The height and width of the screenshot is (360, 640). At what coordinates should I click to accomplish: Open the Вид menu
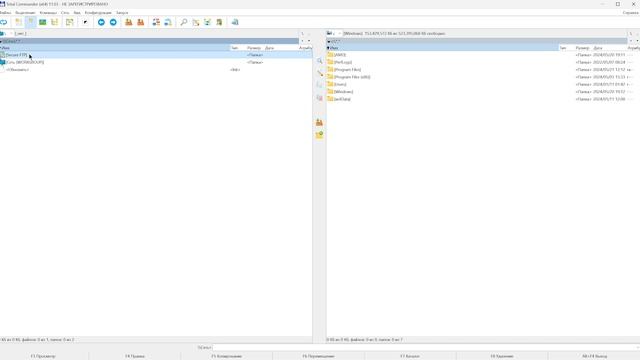click(77, 13)
